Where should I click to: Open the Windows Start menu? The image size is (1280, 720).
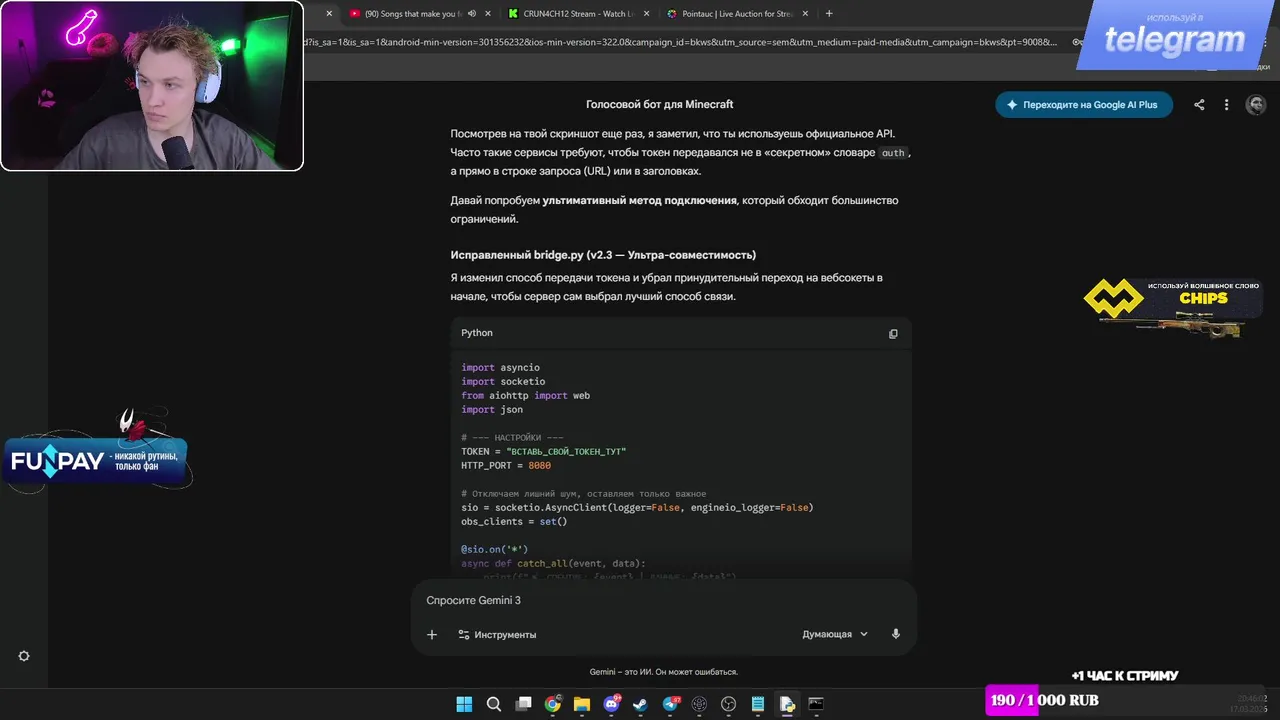coord(464,704)
